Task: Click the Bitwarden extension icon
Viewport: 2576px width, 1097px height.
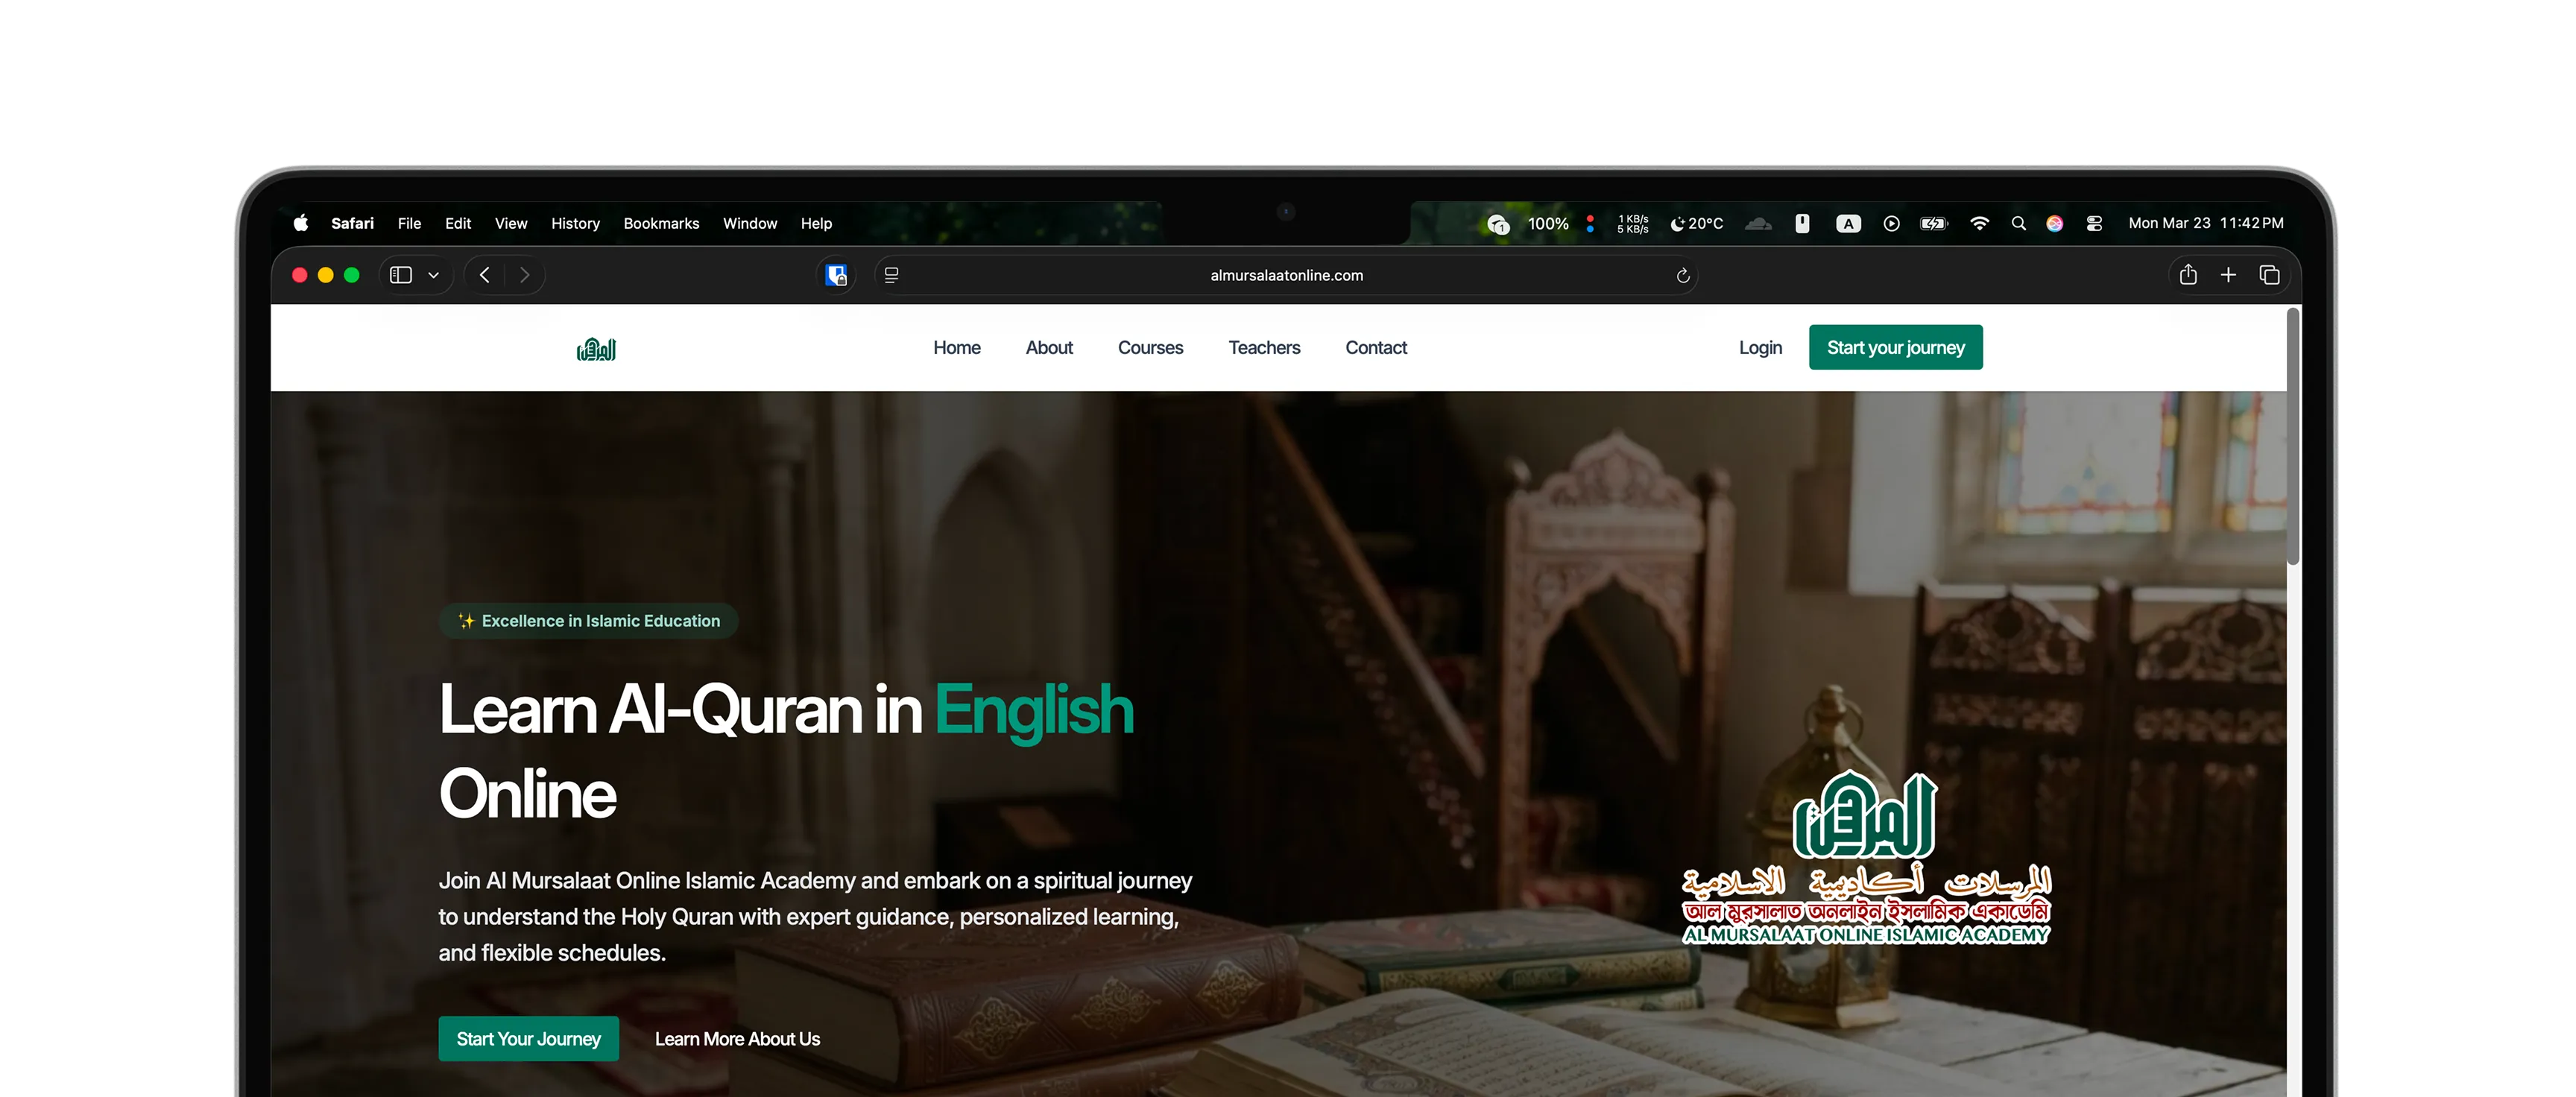Action: [x=836, y=275]
